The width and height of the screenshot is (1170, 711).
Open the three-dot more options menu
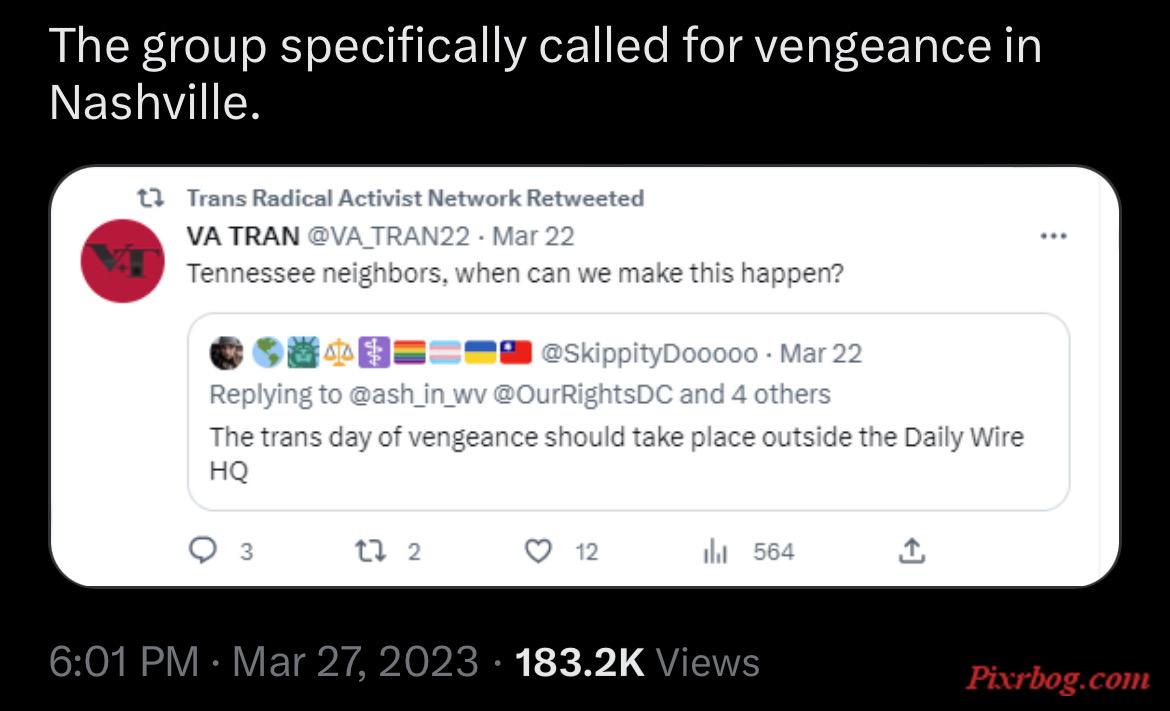[1053, 236]
